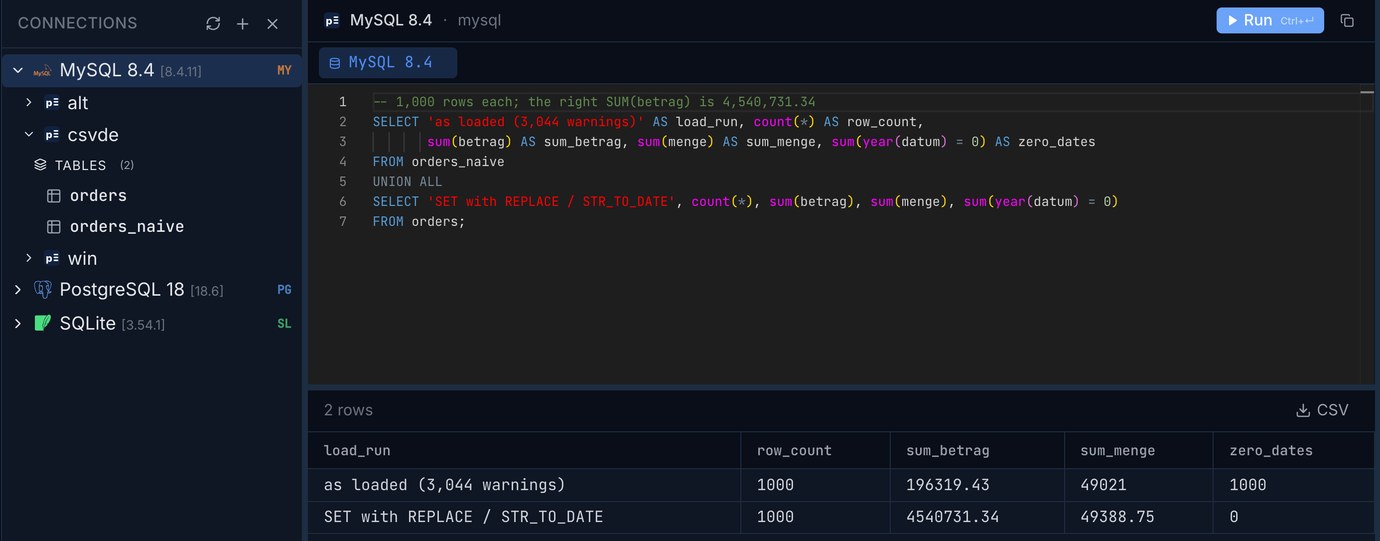Click the 'mysql' database name in header
This screenshot has height=541, width=1380.
click(479, 20)
